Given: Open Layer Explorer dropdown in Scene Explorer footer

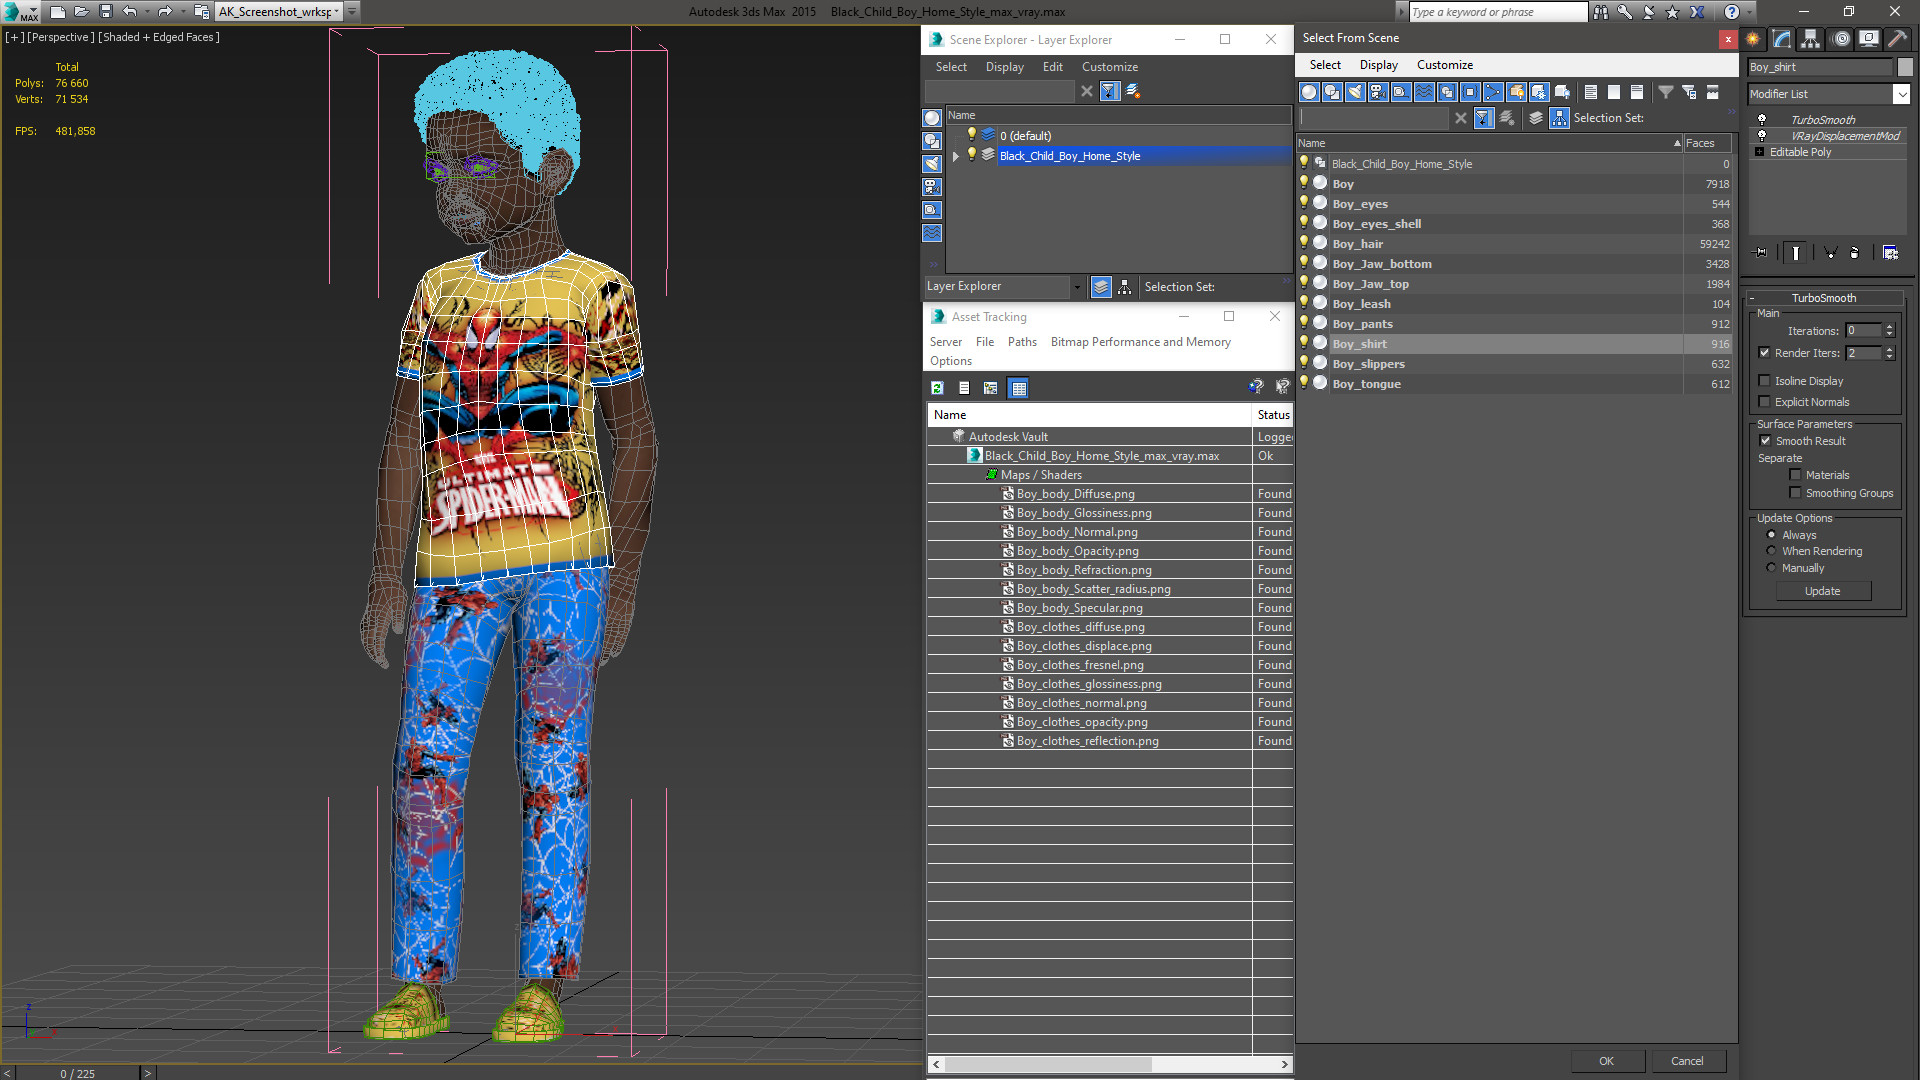Looking at the screenshot, I should pyautogui.click(x=1076, y=287).
